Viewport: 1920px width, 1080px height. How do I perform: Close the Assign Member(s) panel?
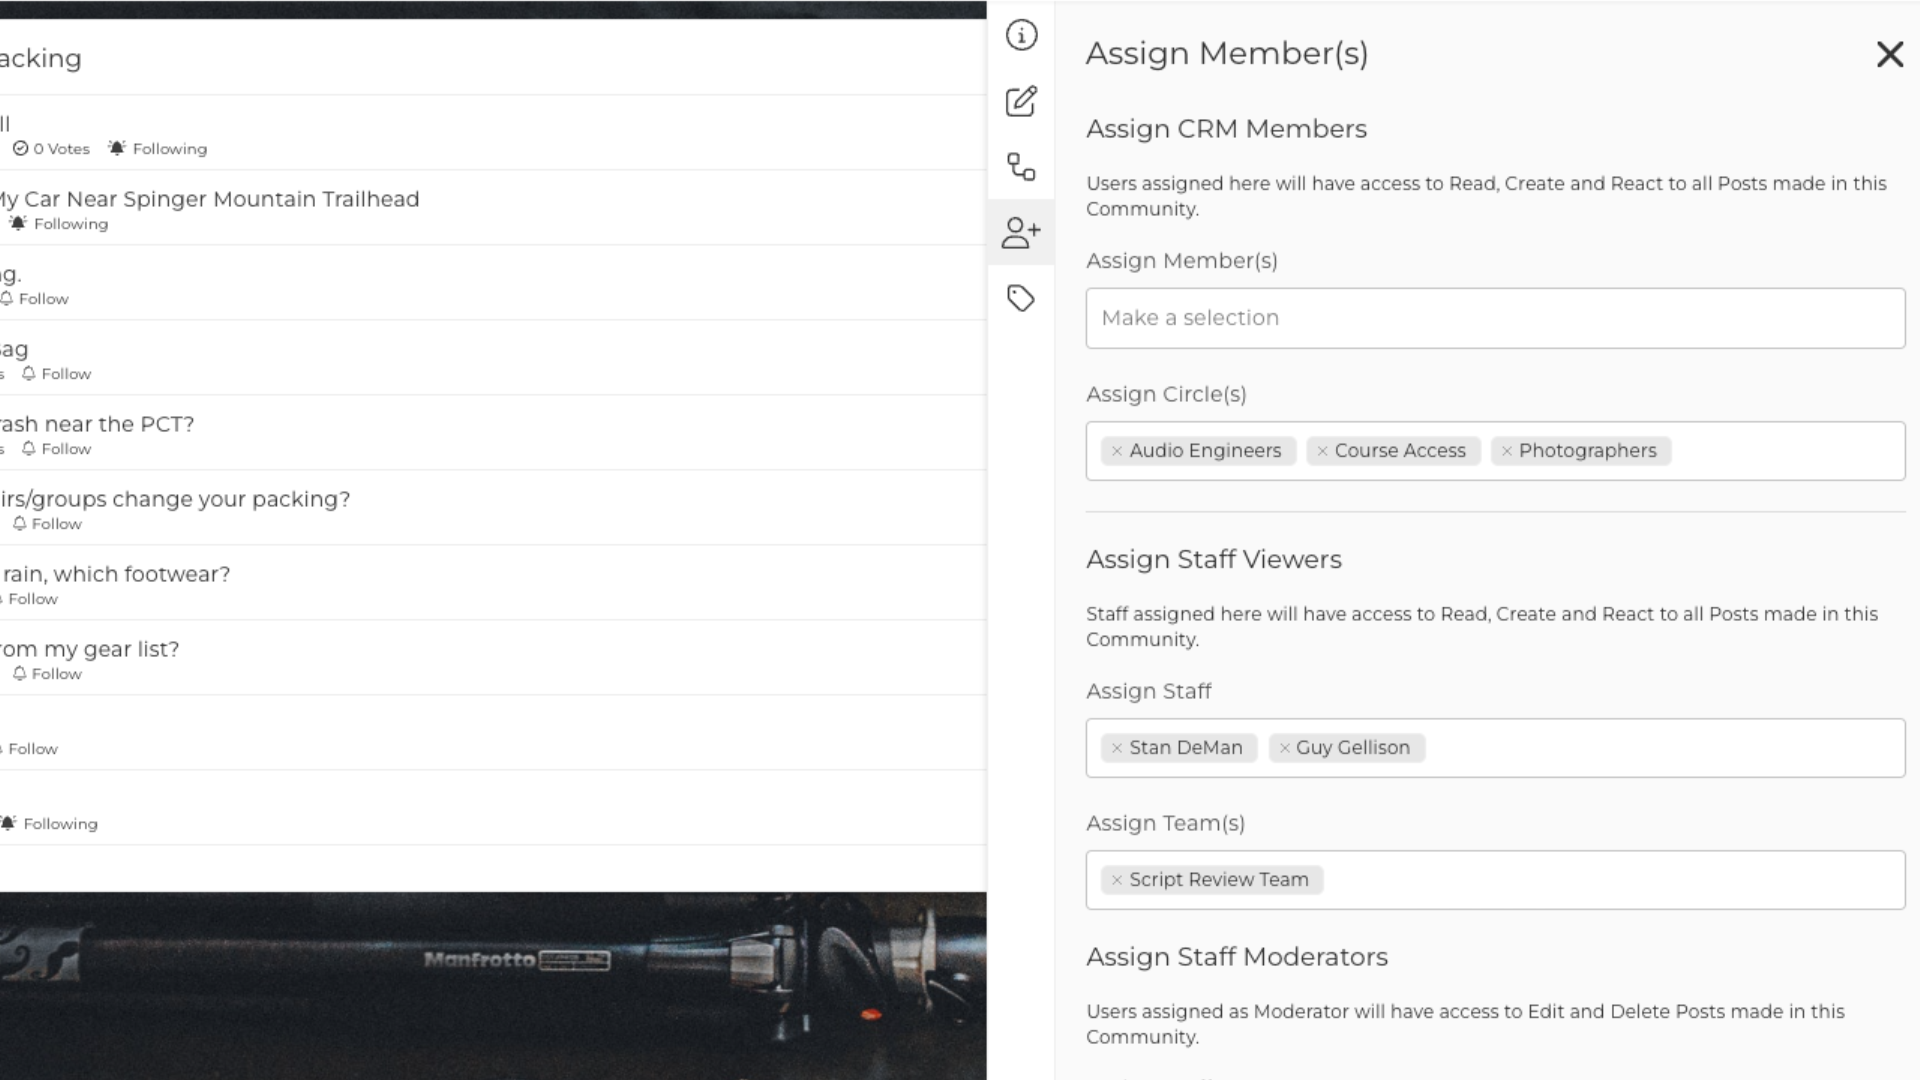pyautogui.click(x=1889, y=54)
